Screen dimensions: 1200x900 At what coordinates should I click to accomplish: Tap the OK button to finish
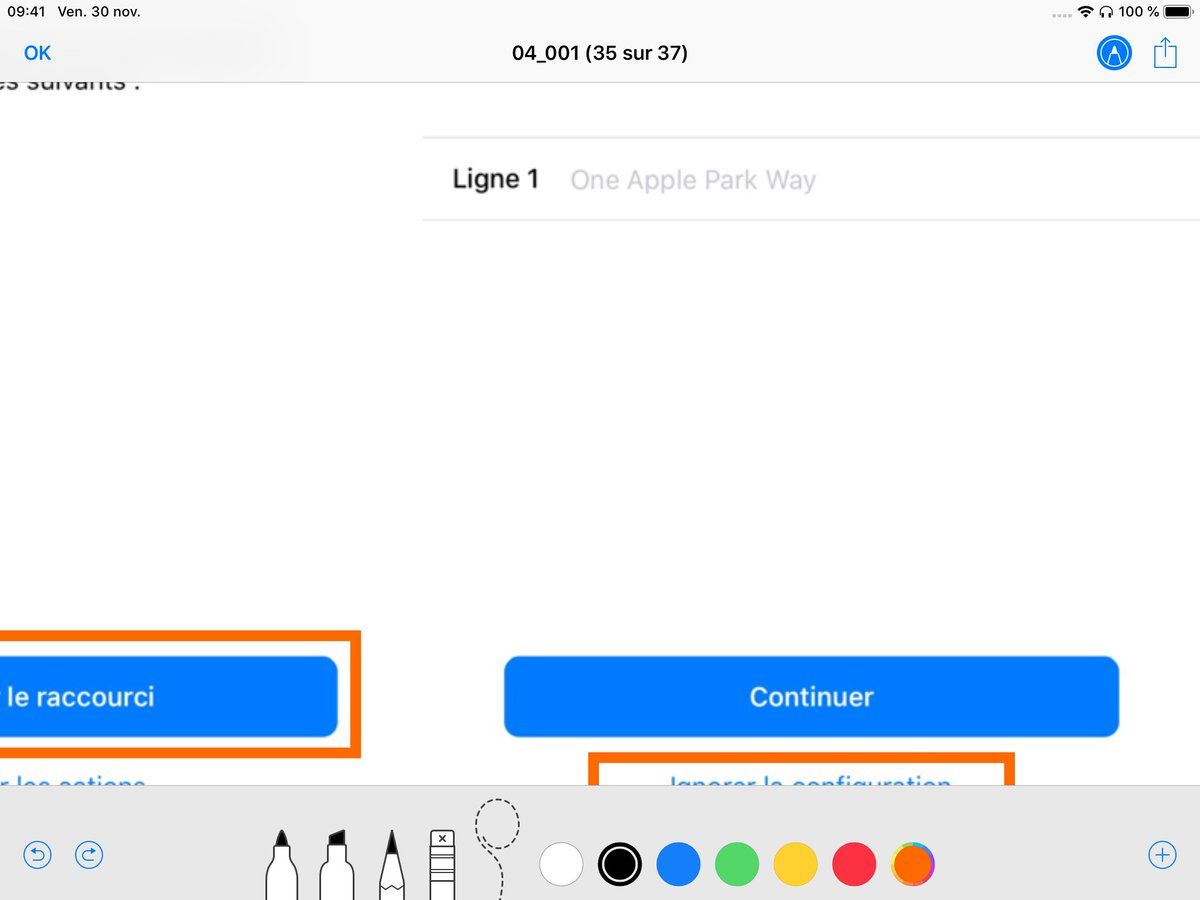pyautogui.click(x=38, y=53)
